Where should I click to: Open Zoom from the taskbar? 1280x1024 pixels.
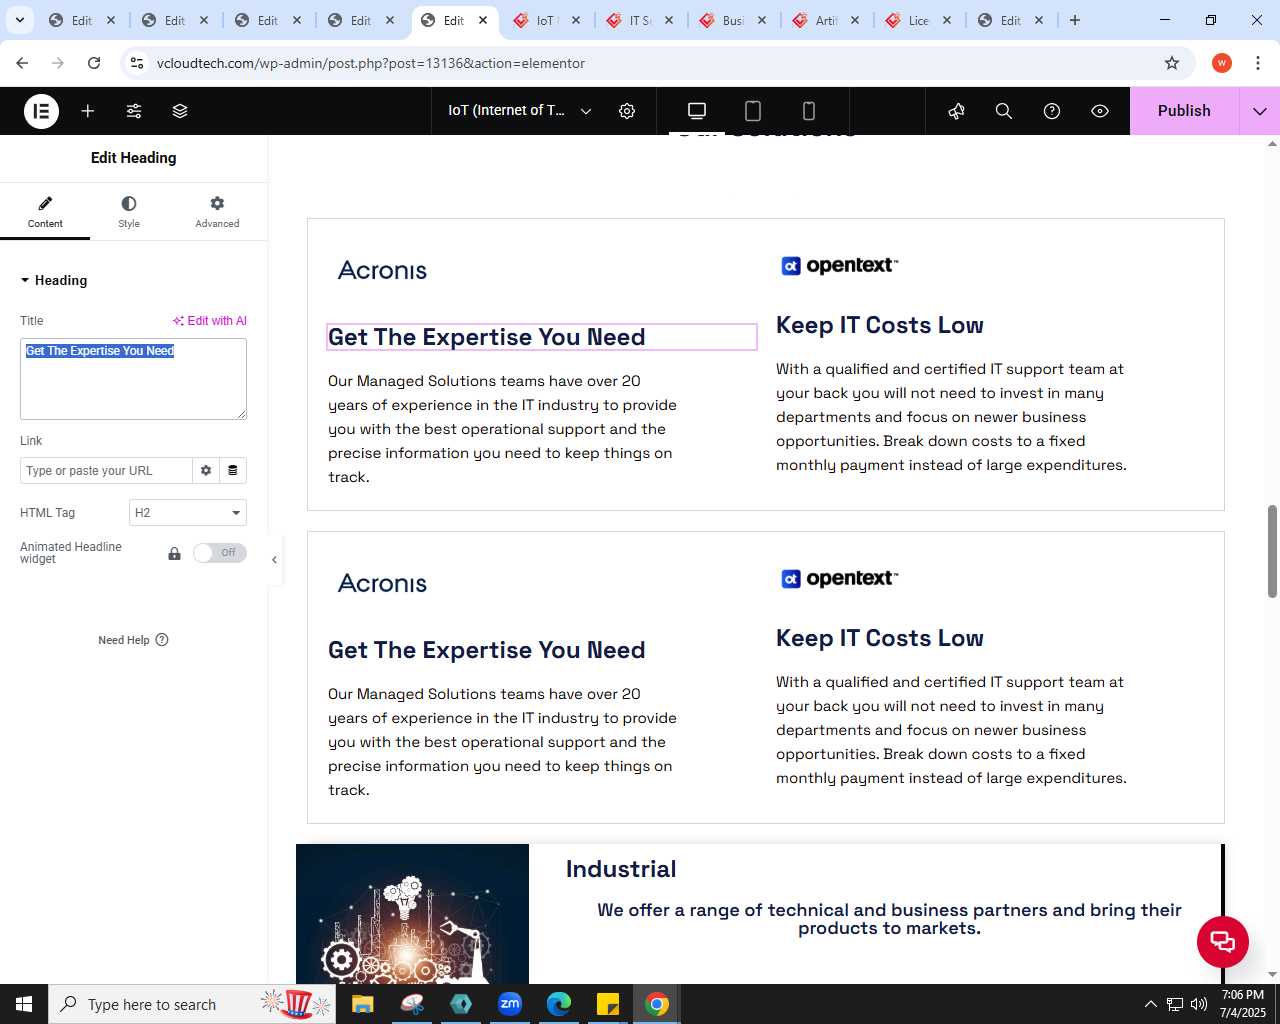click(510, 1004)
